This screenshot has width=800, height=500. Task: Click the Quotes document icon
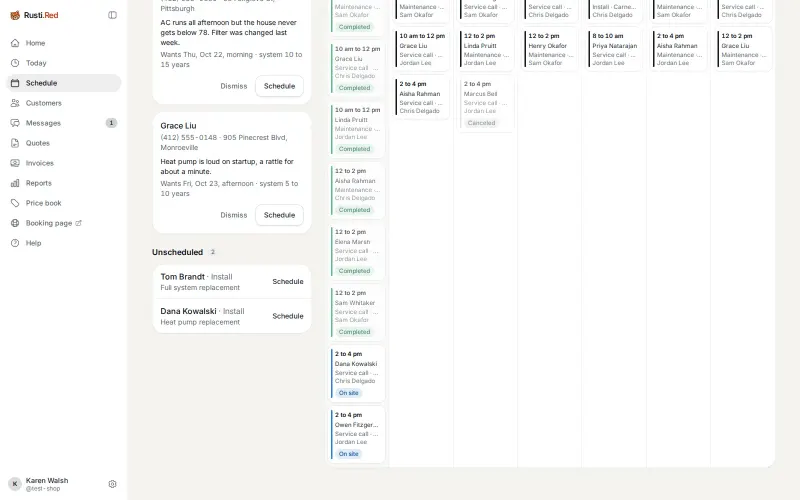(15, 143)
